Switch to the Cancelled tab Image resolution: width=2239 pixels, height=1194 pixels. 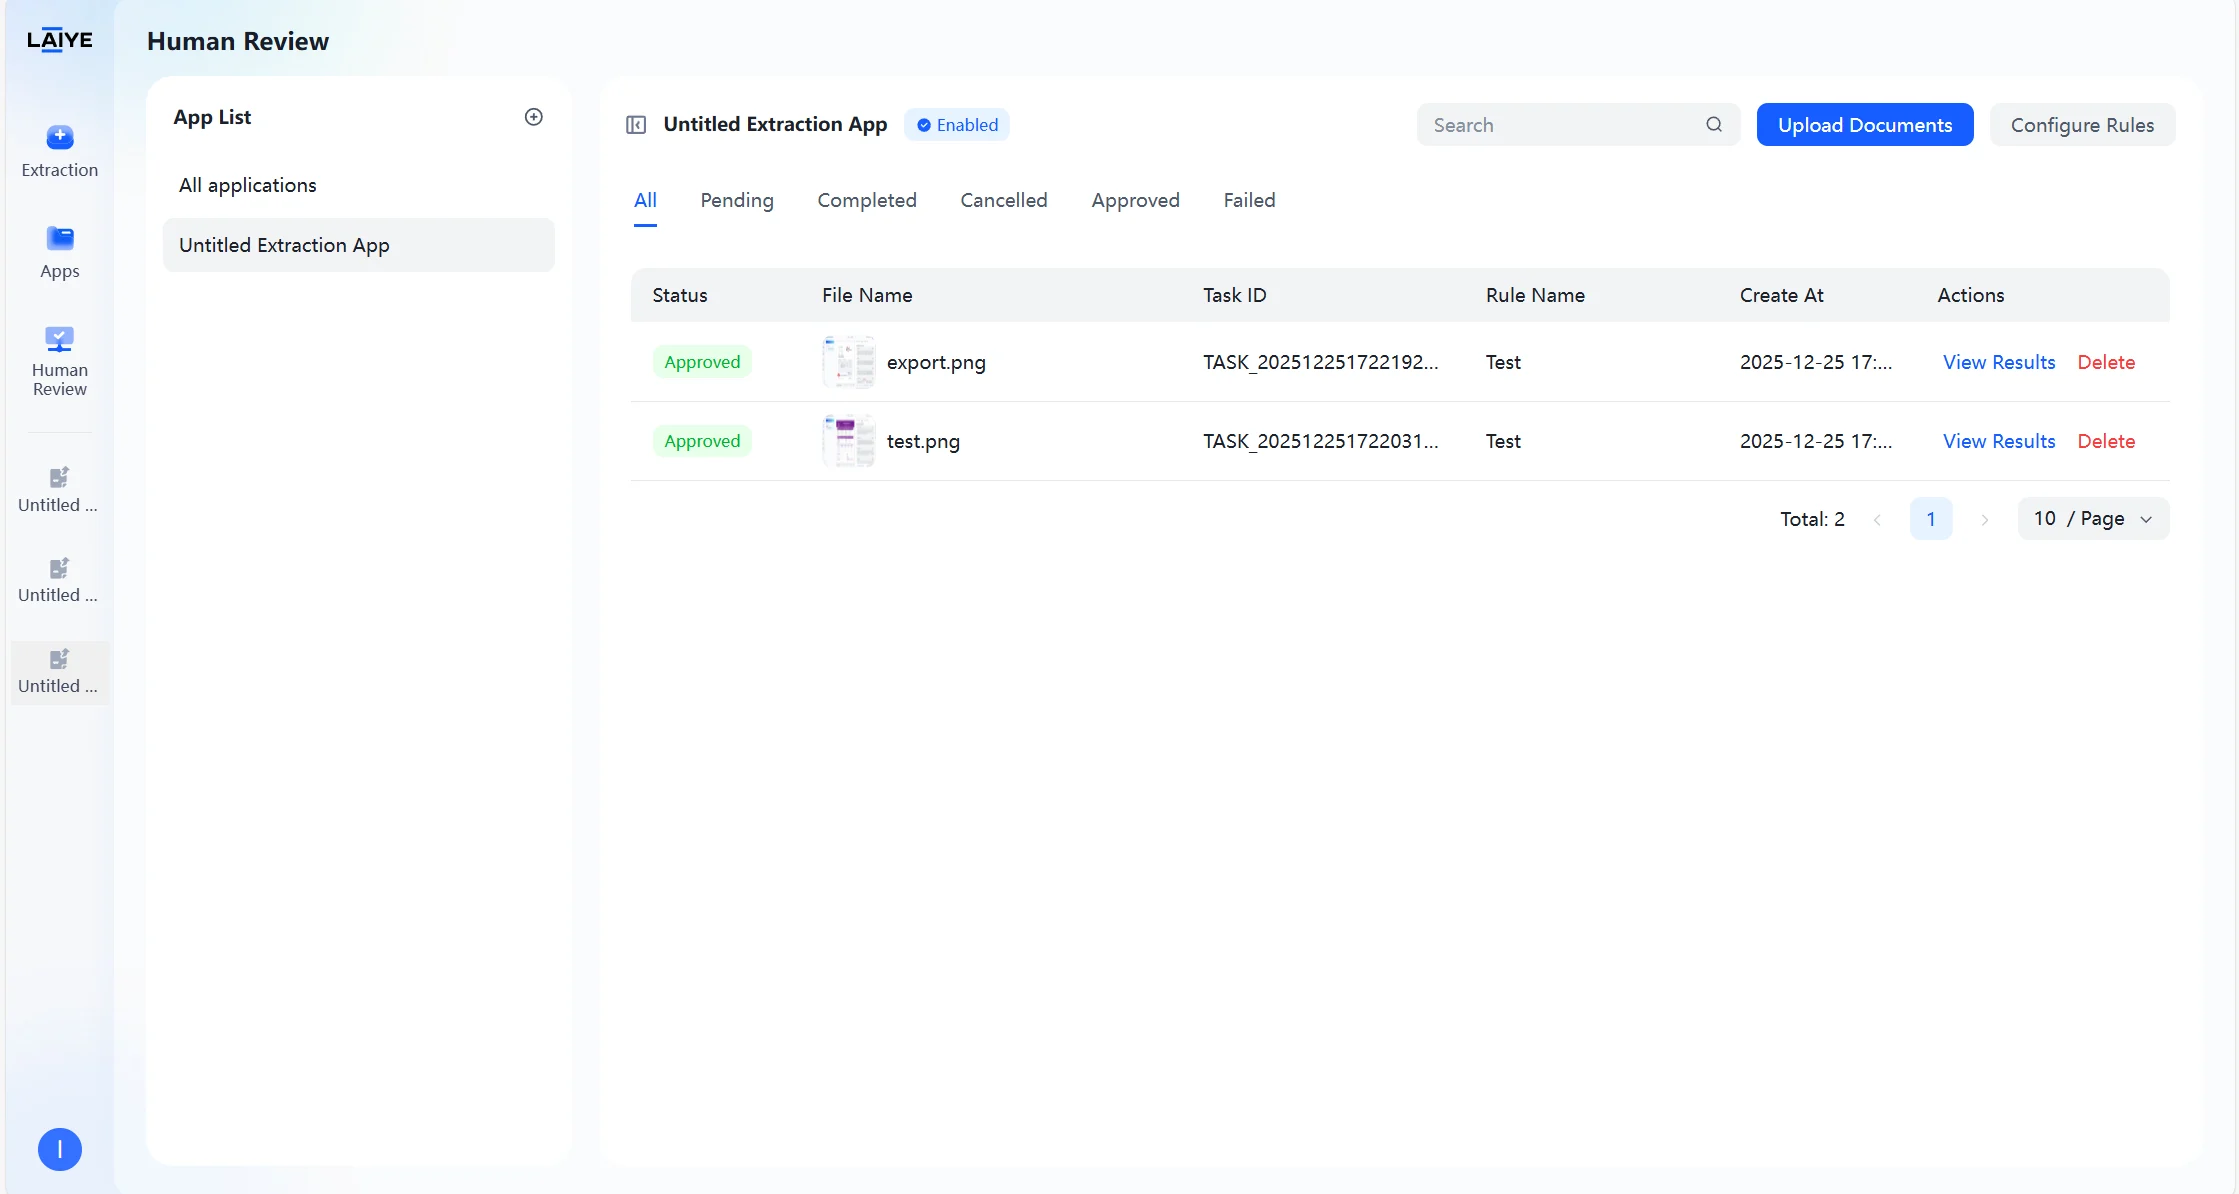[1004, 200]
